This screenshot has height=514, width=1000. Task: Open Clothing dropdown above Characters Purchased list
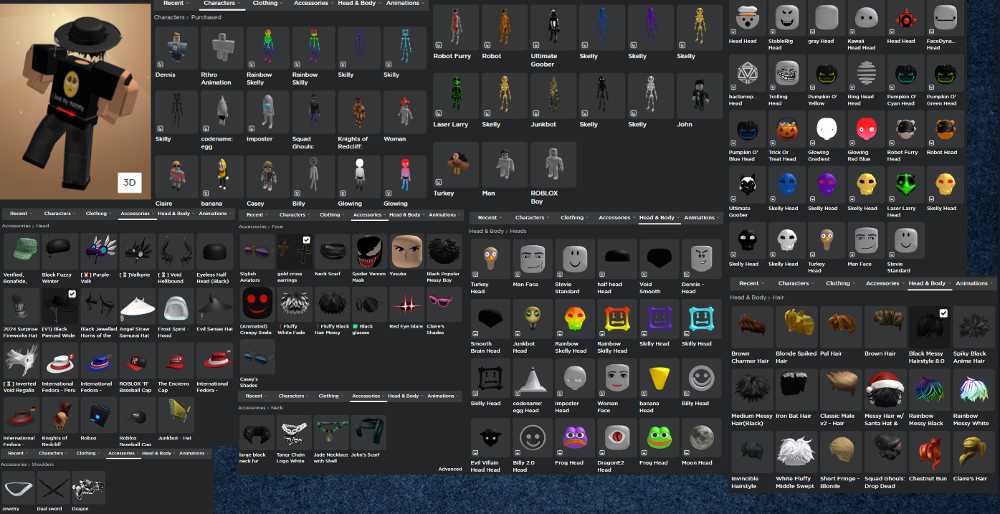click(267, 3)
